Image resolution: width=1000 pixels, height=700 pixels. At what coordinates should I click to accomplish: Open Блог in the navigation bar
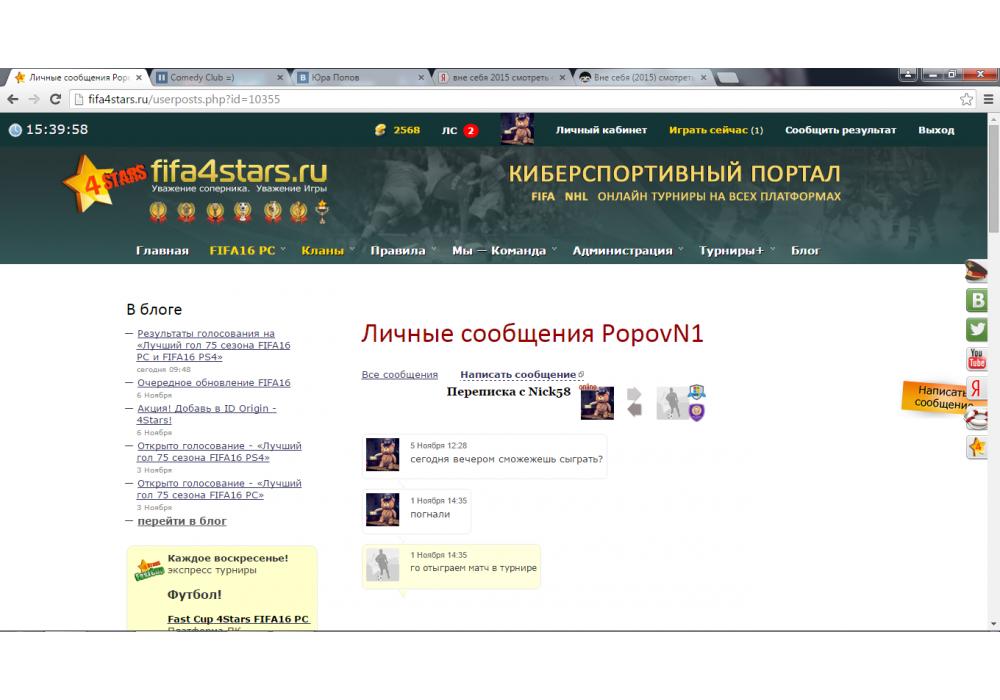click(x=805, y=251)
